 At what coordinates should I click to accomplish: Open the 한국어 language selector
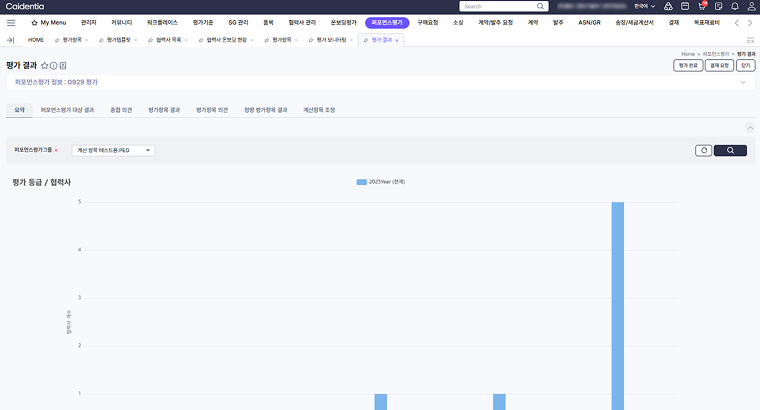point(644,6)
